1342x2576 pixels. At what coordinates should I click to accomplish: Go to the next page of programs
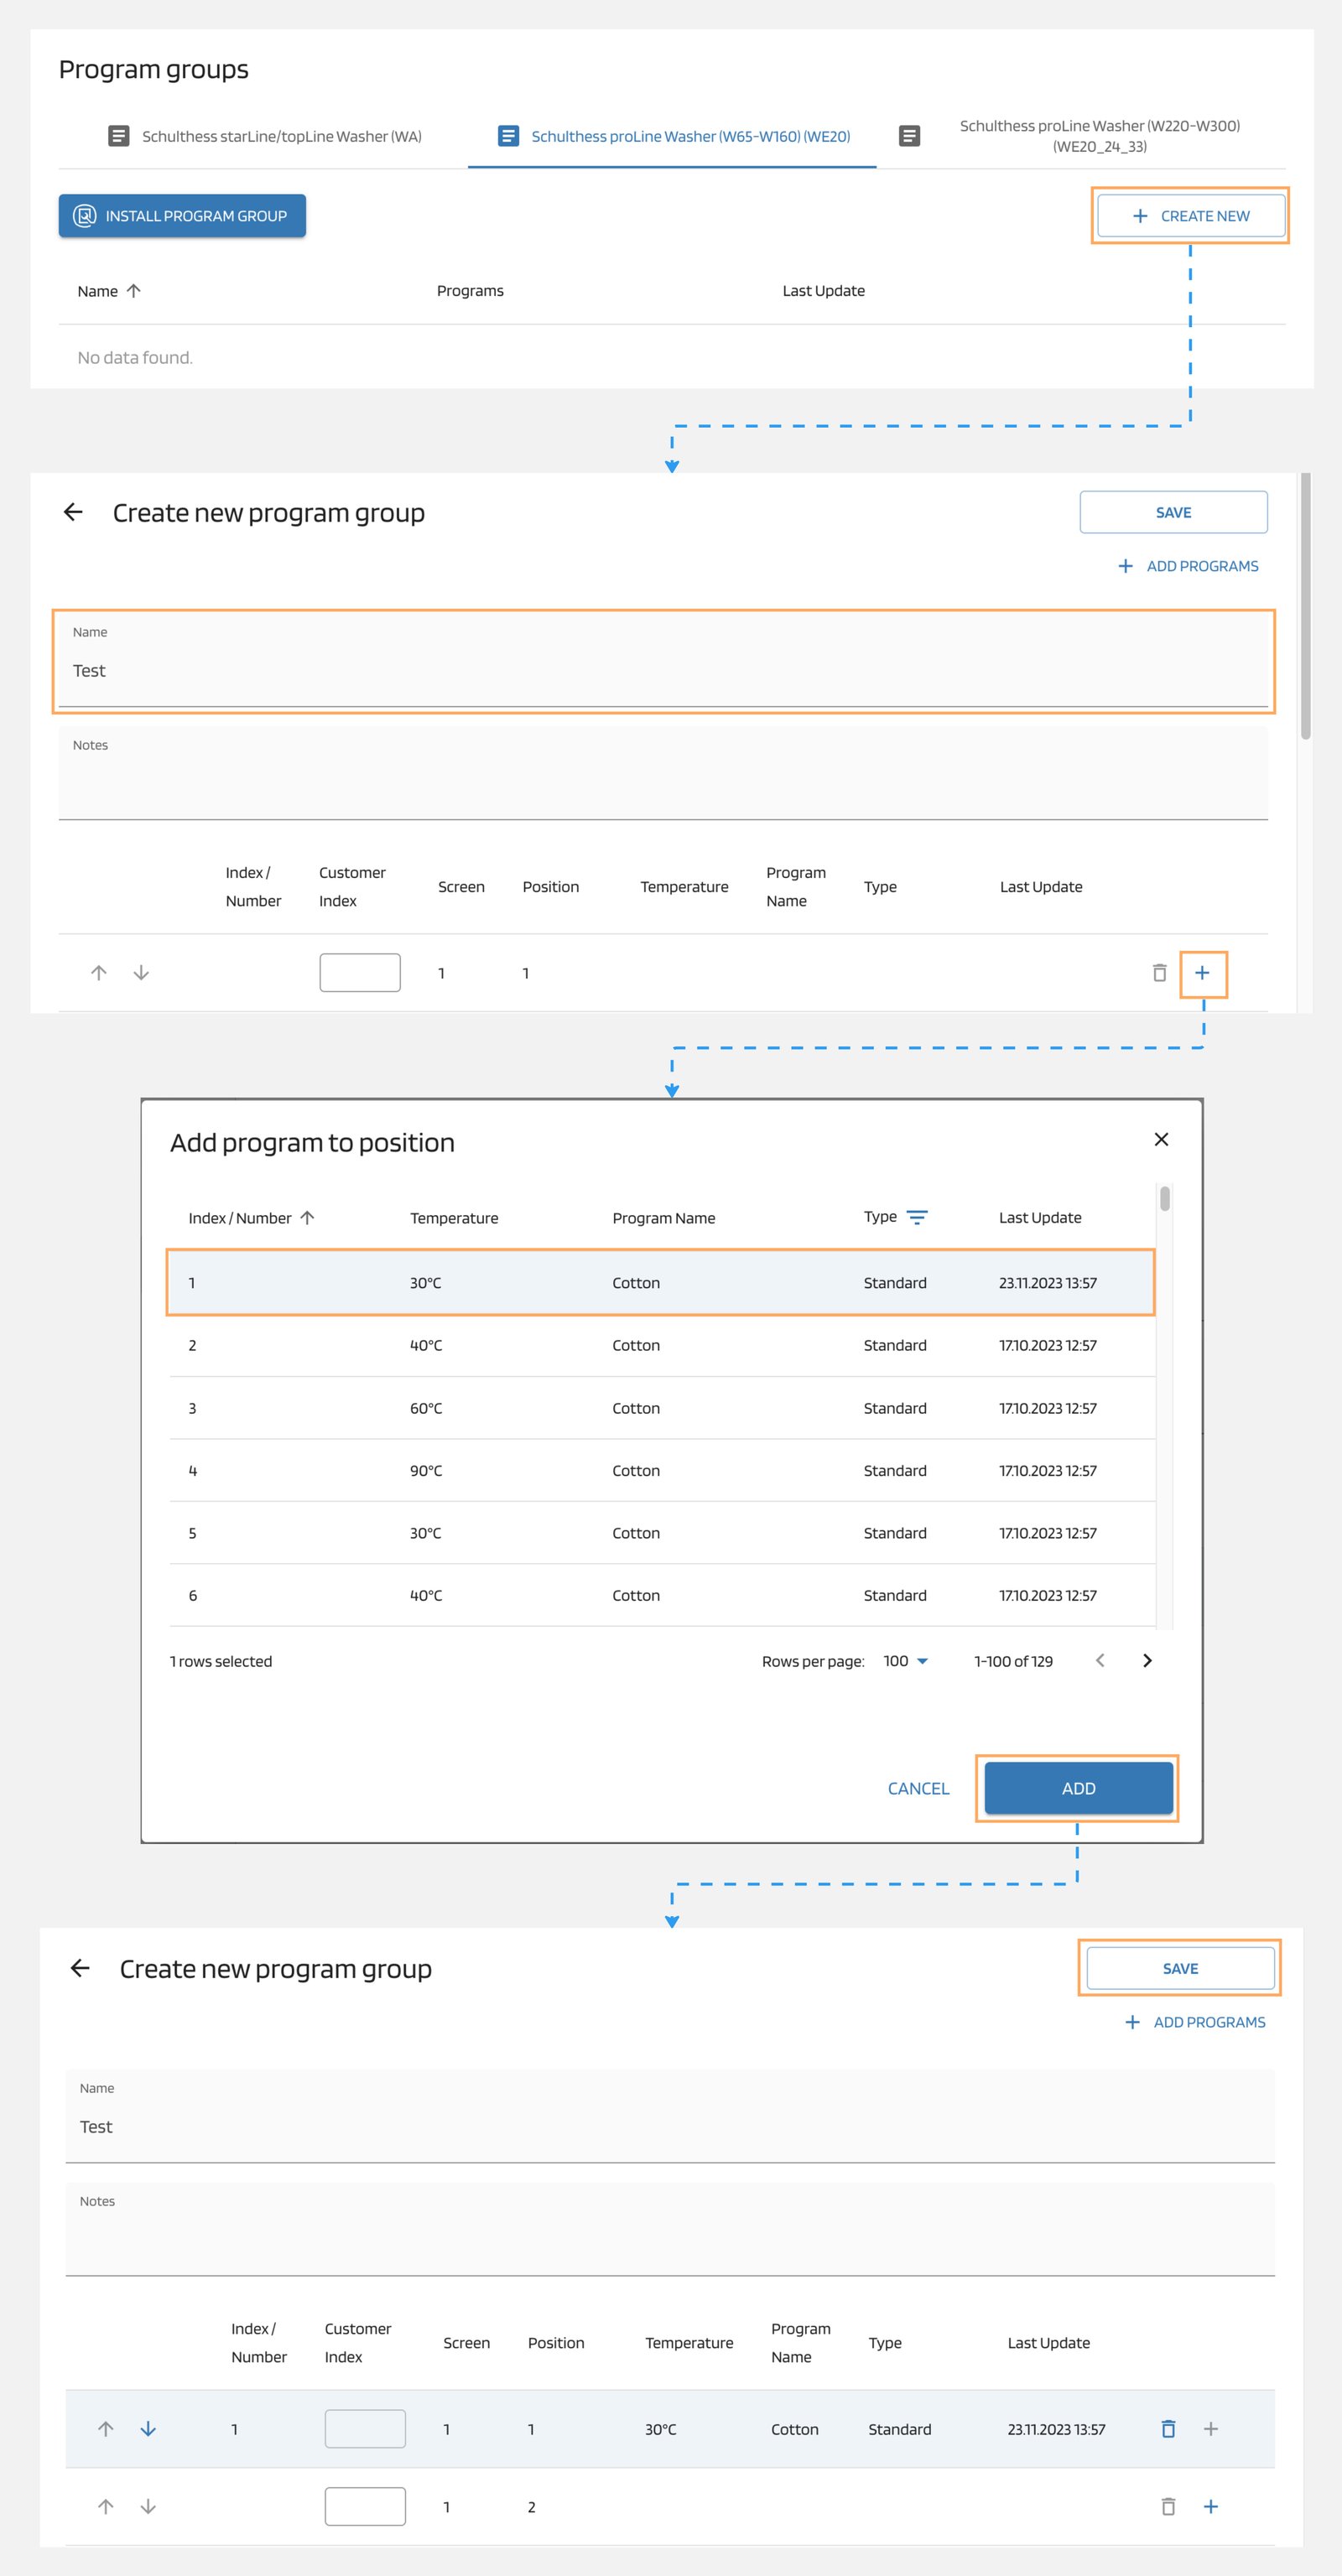(x=1147, y=1661)
